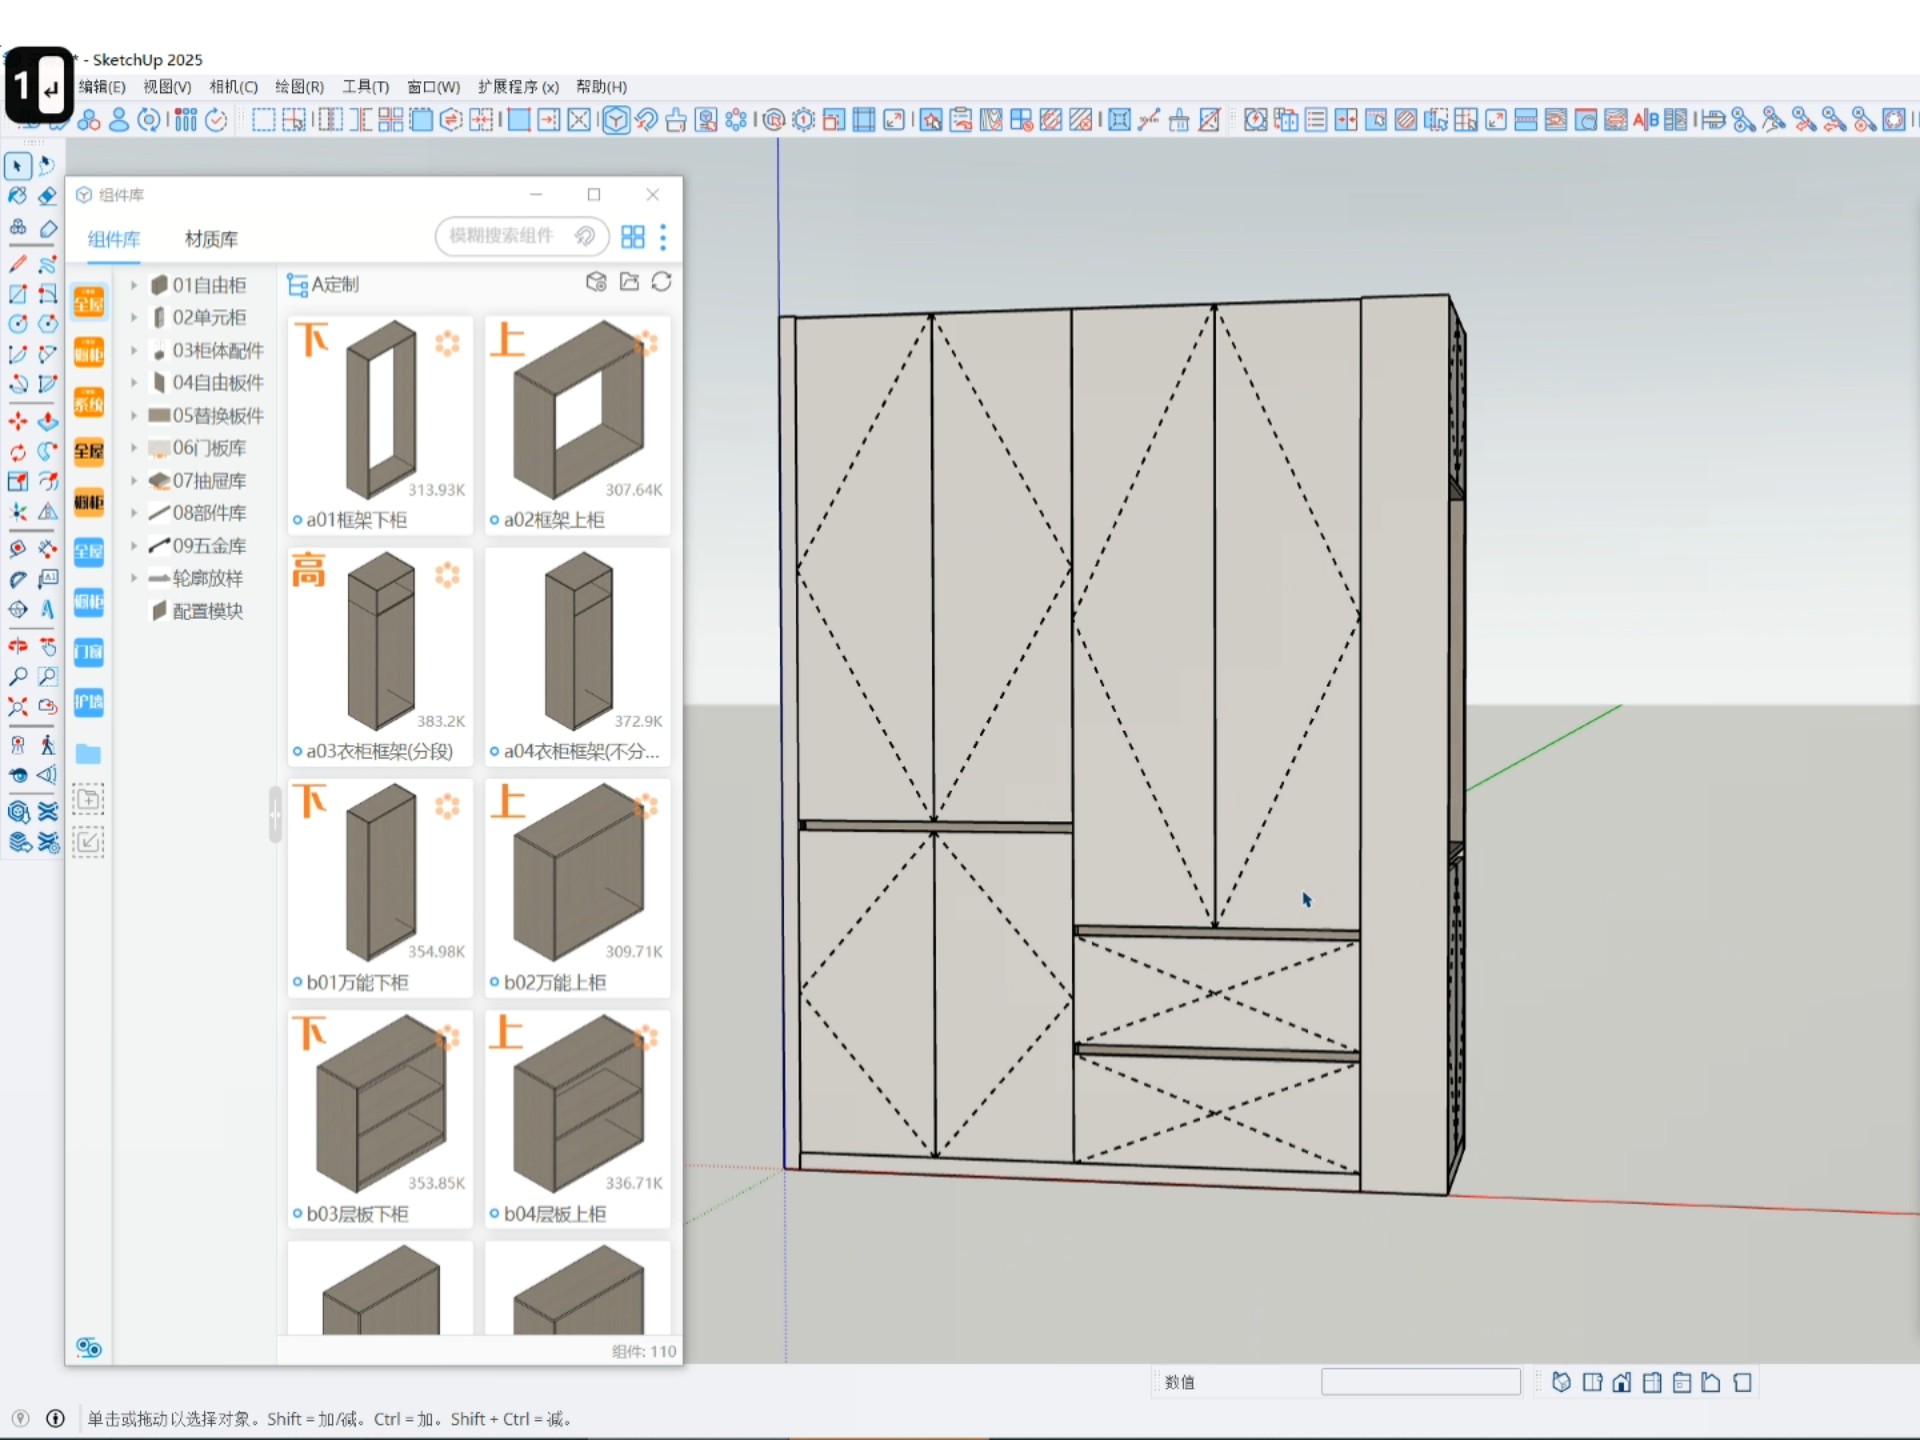Select the 3D Text tool

[x=47, y=609]
